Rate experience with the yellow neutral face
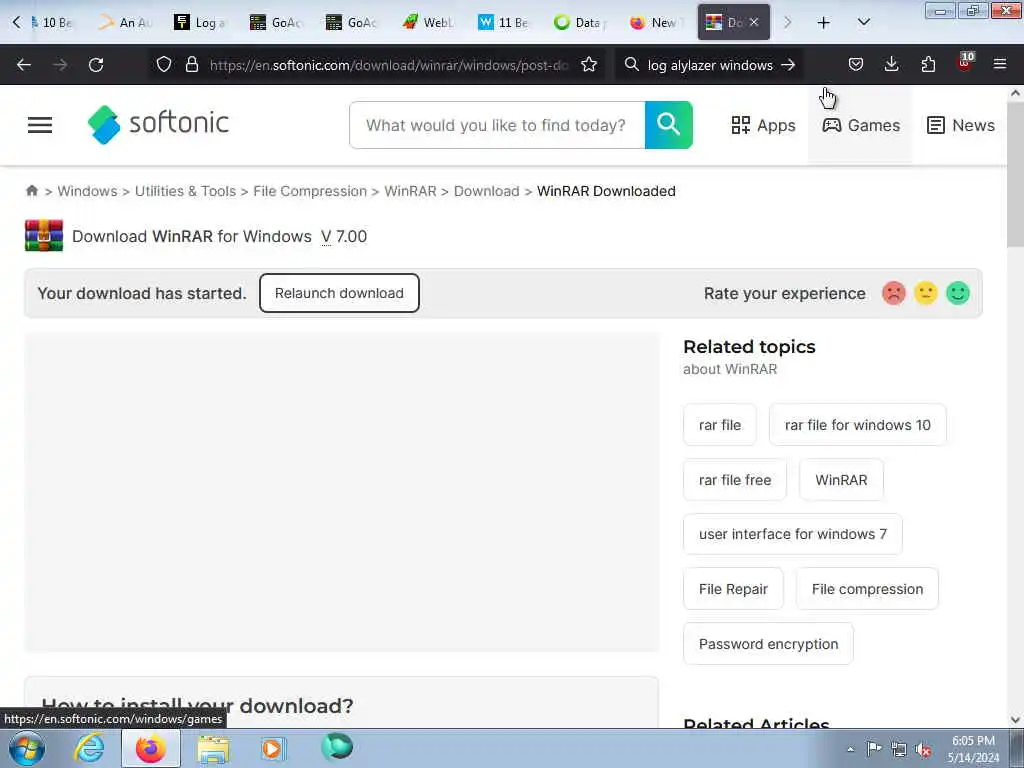The width and height of the screenshot is (1024, 768). (x=925, y=293)
